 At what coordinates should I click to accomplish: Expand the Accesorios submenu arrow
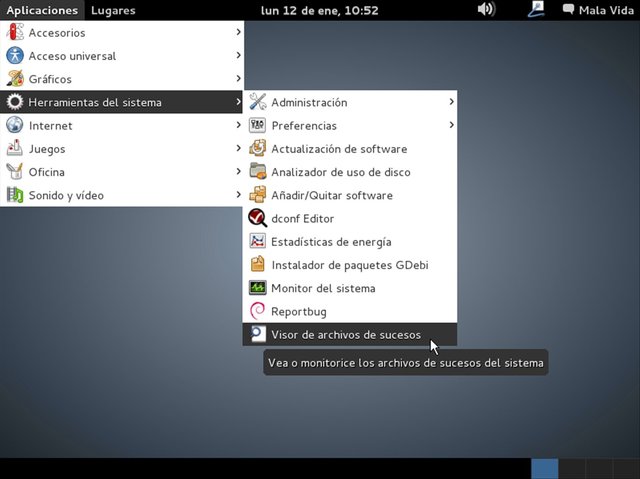click(x=238, y=32)
